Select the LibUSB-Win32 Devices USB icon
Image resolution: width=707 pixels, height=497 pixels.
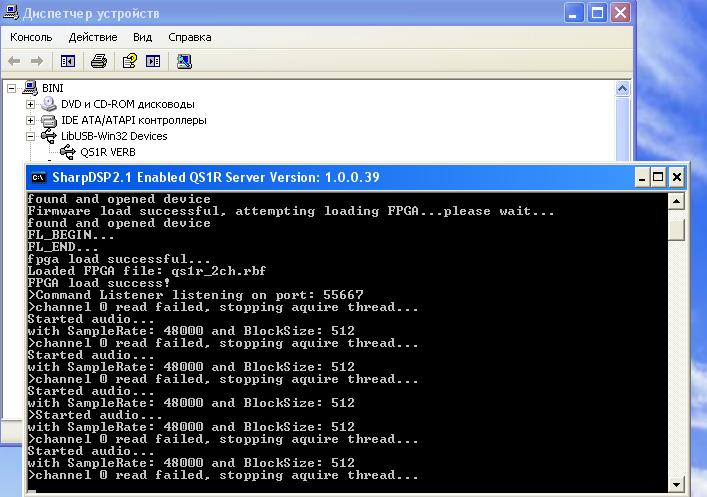tap(49, 136)
